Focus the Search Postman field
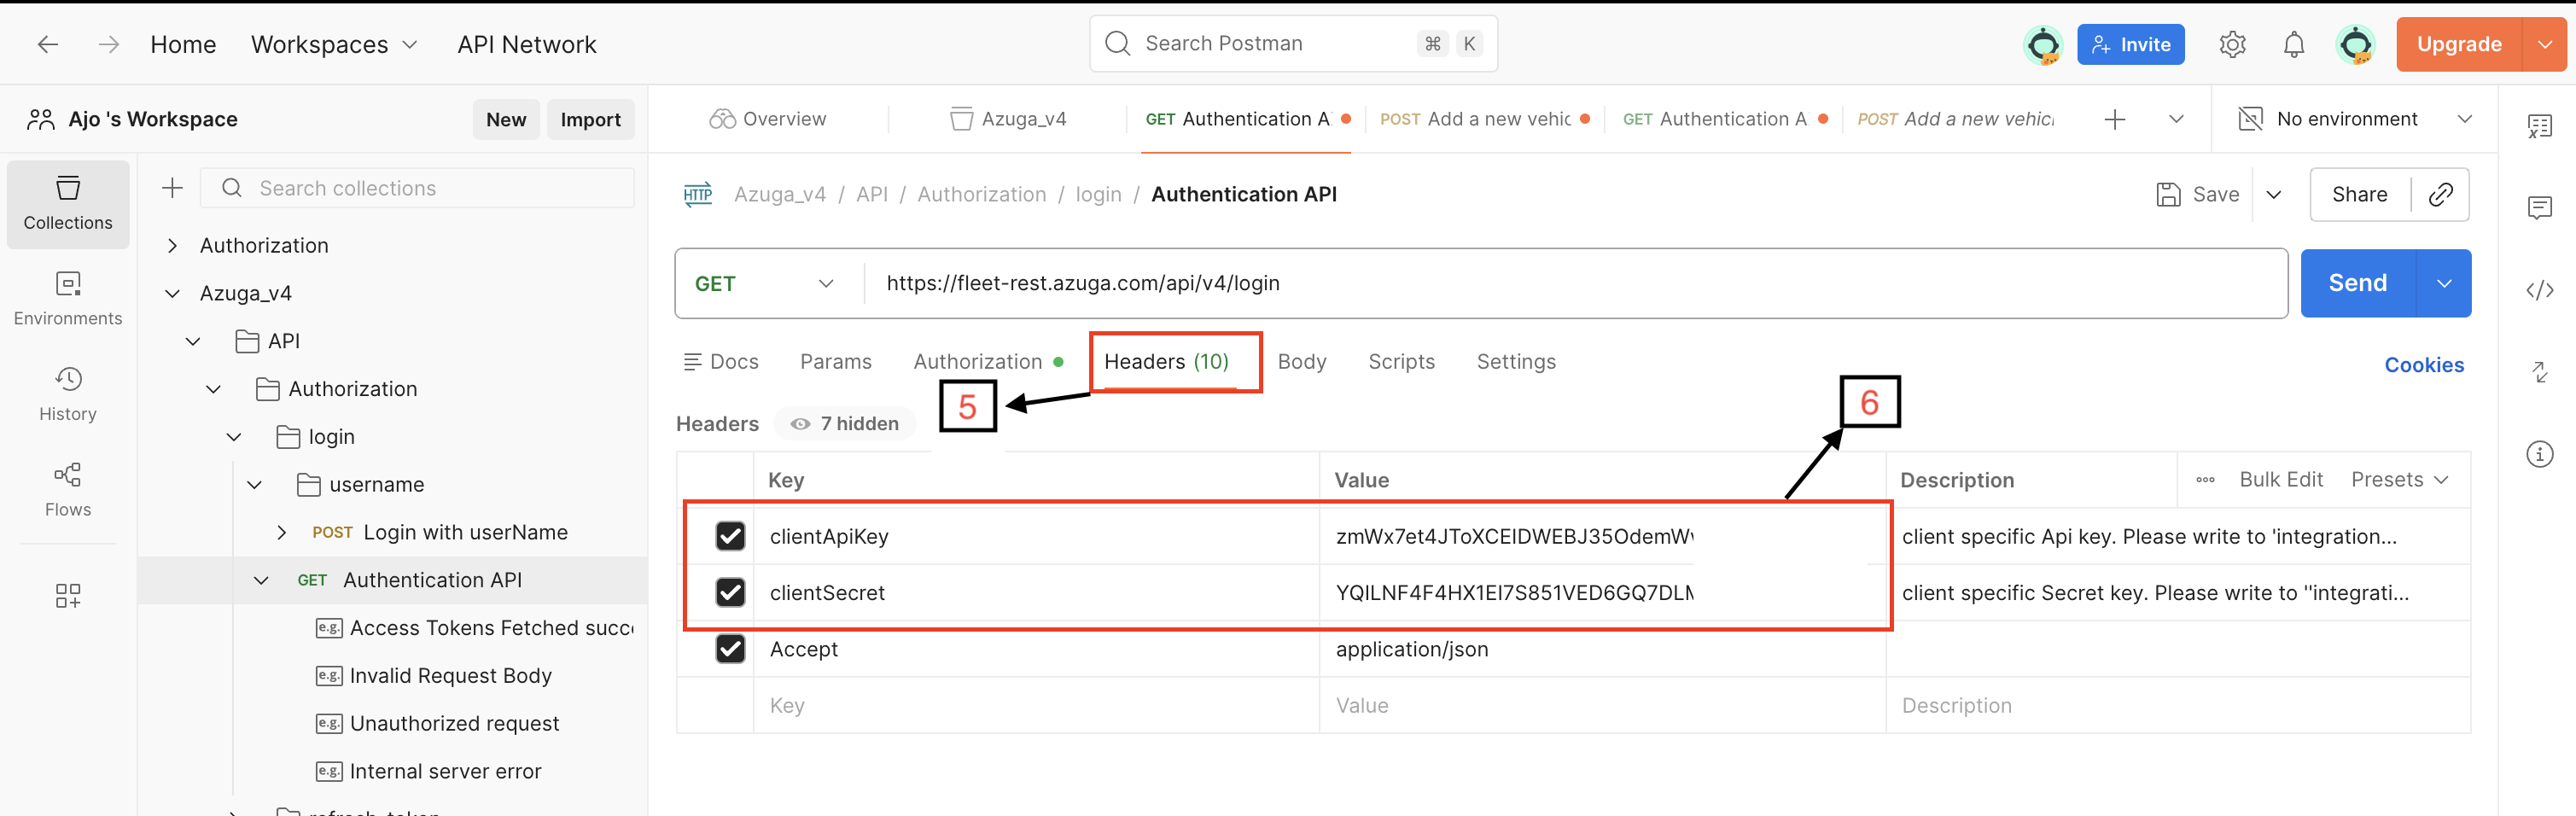 pos(1293,44)
